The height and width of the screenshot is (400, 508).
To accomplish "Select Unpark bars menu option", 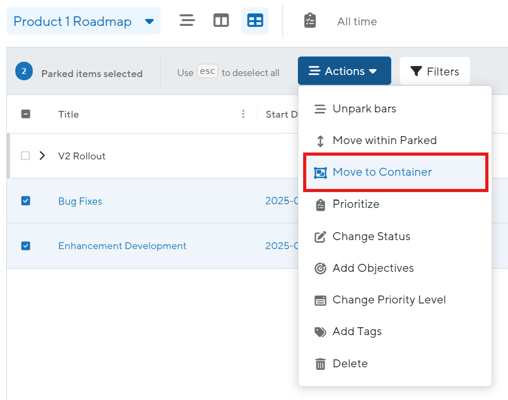I will tap(395, 109).
